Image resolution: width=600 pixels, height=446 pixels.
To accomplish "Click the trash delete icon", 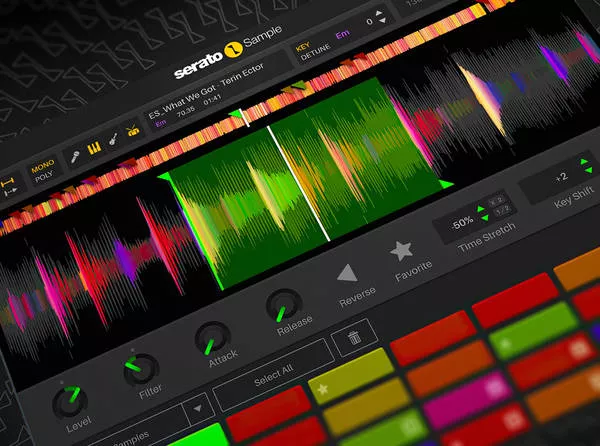I will click(354, 339).
